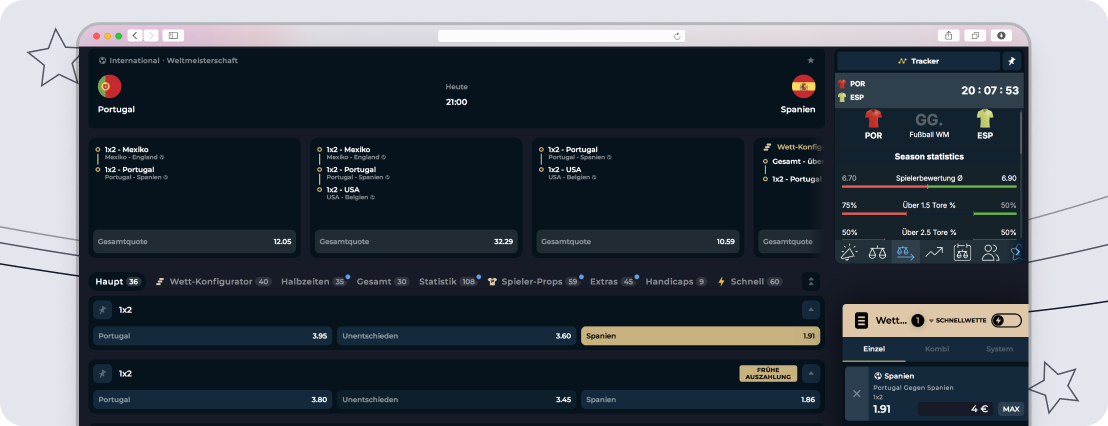Open the Tracker button

click(x=918, y=61)
